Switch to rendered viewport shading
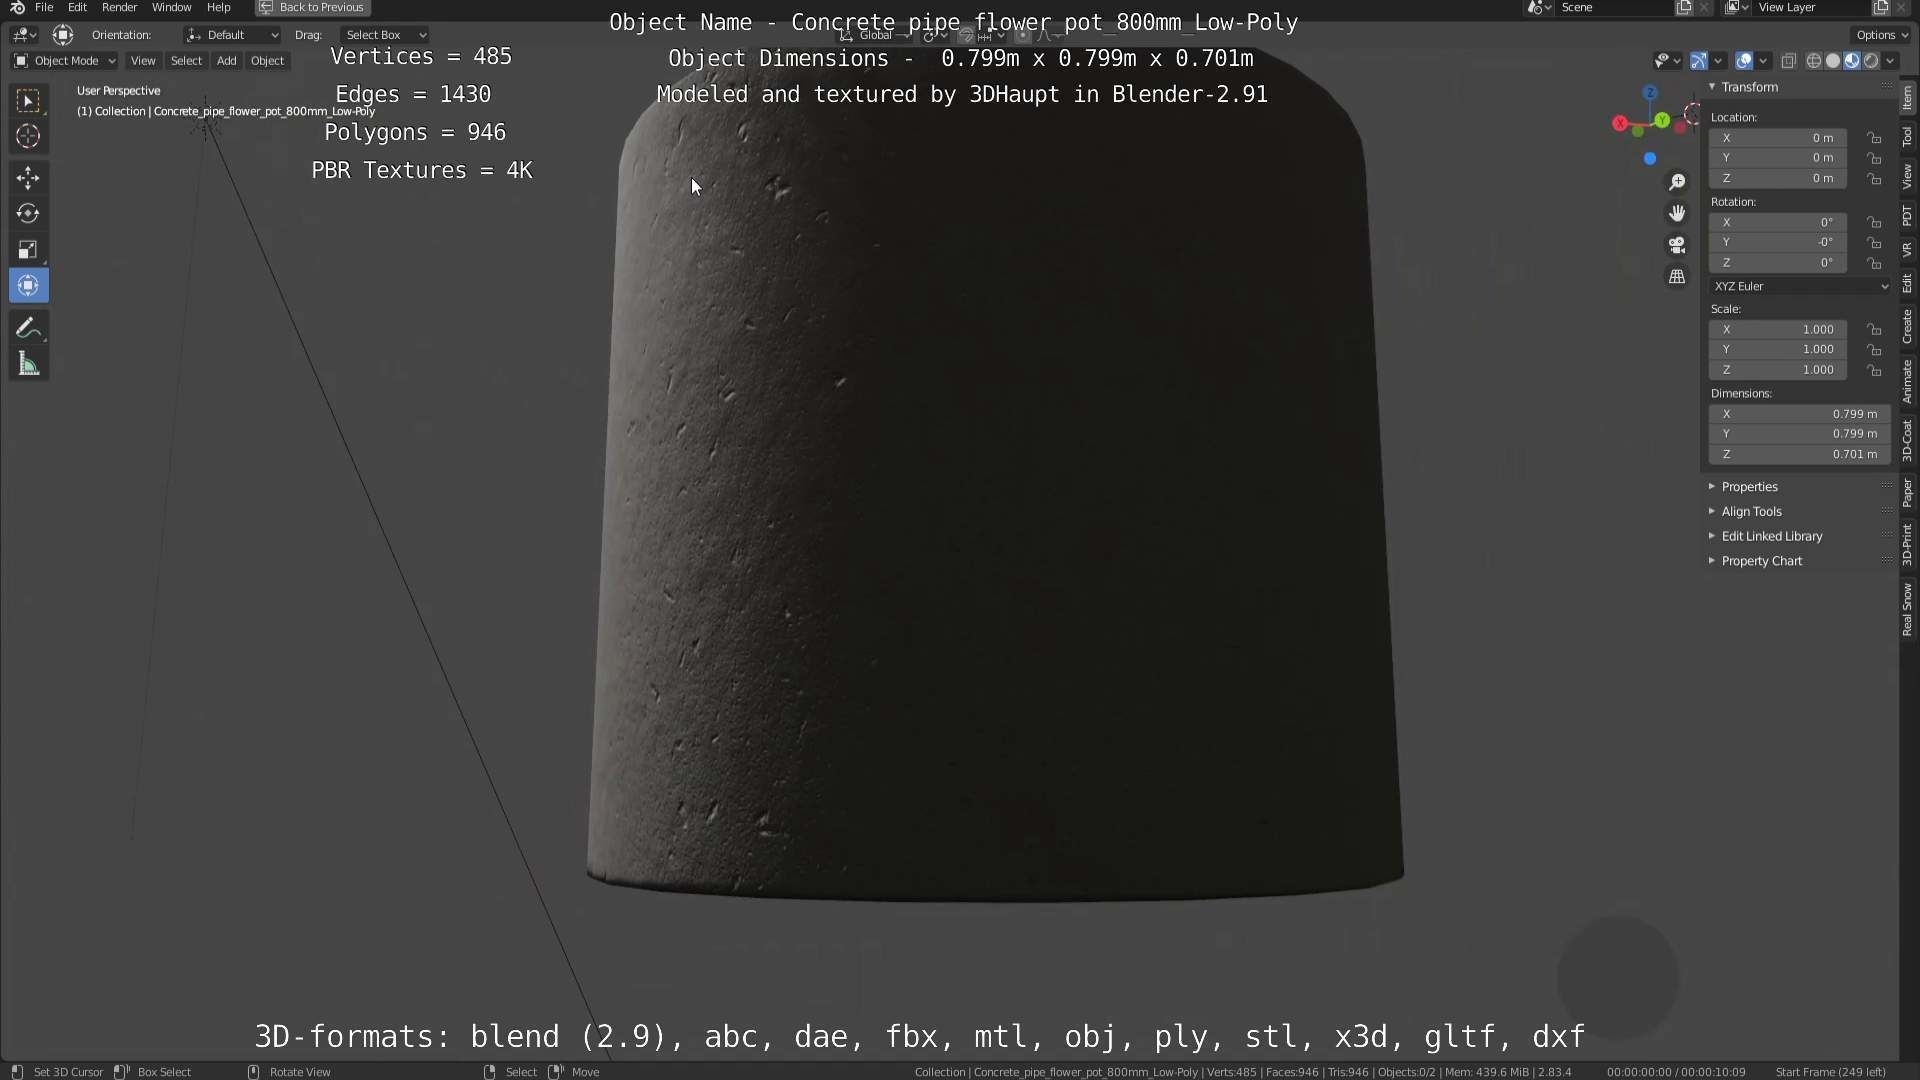The width and height of the screenshot is (1920, 1080). (1871, 61)
